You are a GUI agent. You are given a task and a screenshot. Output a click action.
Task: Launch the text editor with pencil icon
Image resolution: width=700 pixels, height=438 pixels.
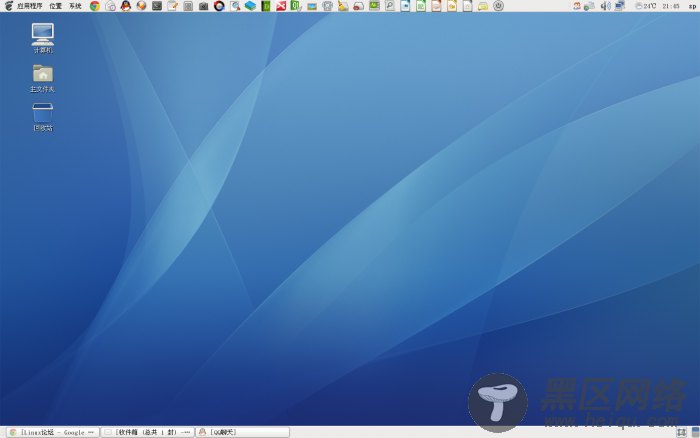[x=172, y=6]
